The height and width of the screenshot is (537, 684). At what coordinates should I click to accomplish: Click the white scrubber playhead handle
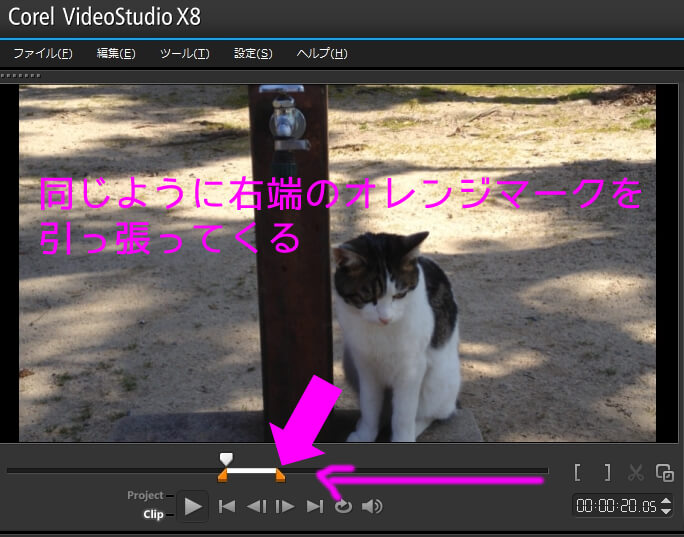pyautogui.click(x=226, y=459)
